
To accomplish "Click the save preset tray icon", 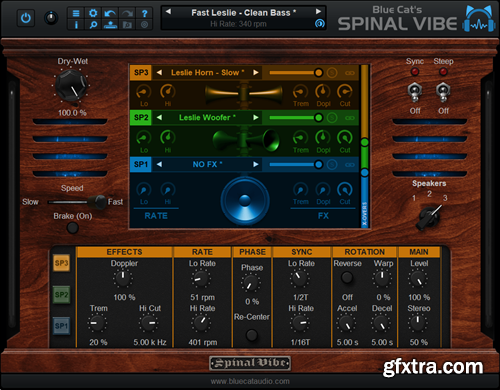I will [x=110, y=25].
